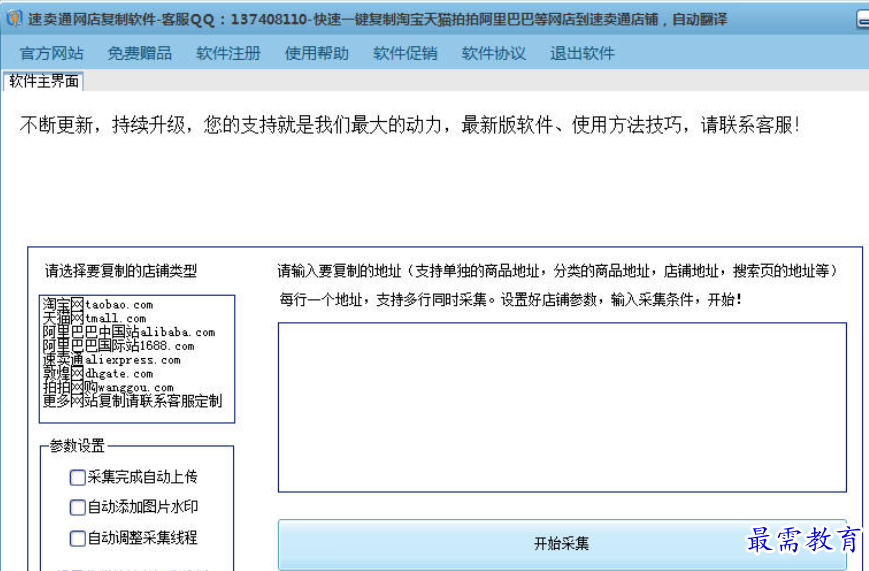Tick 自动添加图片水印 checkbox

pyautogui.click(x=78, y=507)
